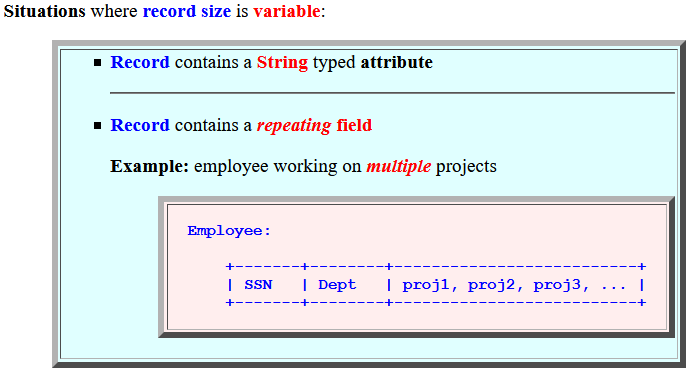Click the red word 'field'
The width and height of the screenshot is (692, 374).
point(354,125)
